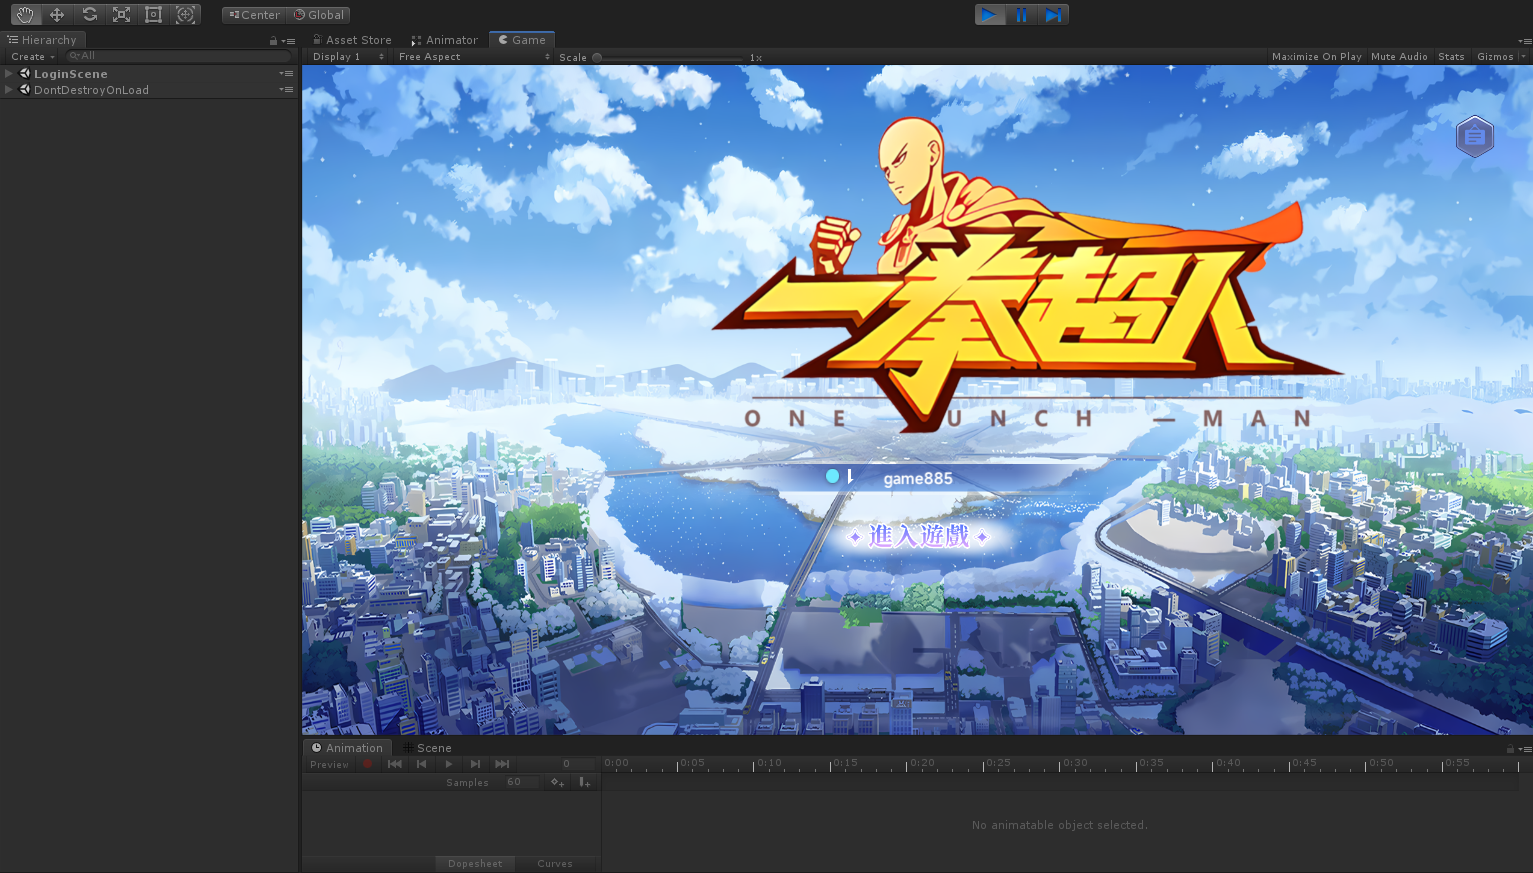Open the Free Aspect dropdown

(x=473, y=57)
